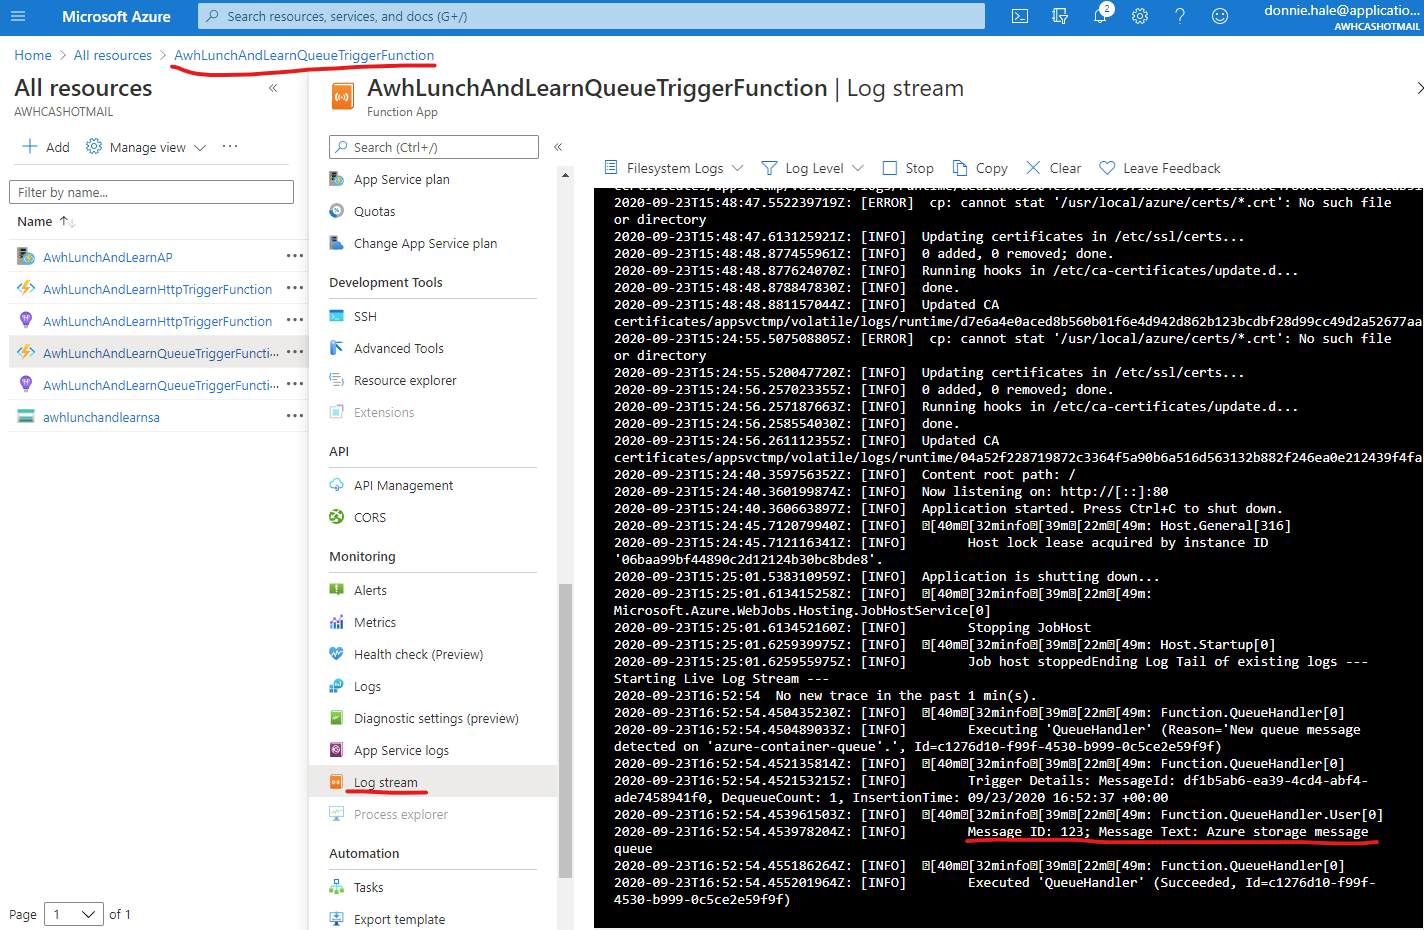
Task: Select Log stream menu item
Action: tap(433, 782)
